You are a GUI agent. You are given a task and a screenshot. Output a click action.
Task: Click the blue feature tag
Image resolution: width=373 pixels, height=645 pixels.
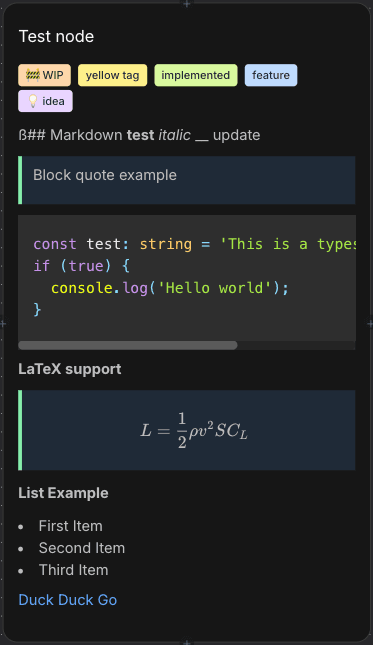tap(271, 75)
